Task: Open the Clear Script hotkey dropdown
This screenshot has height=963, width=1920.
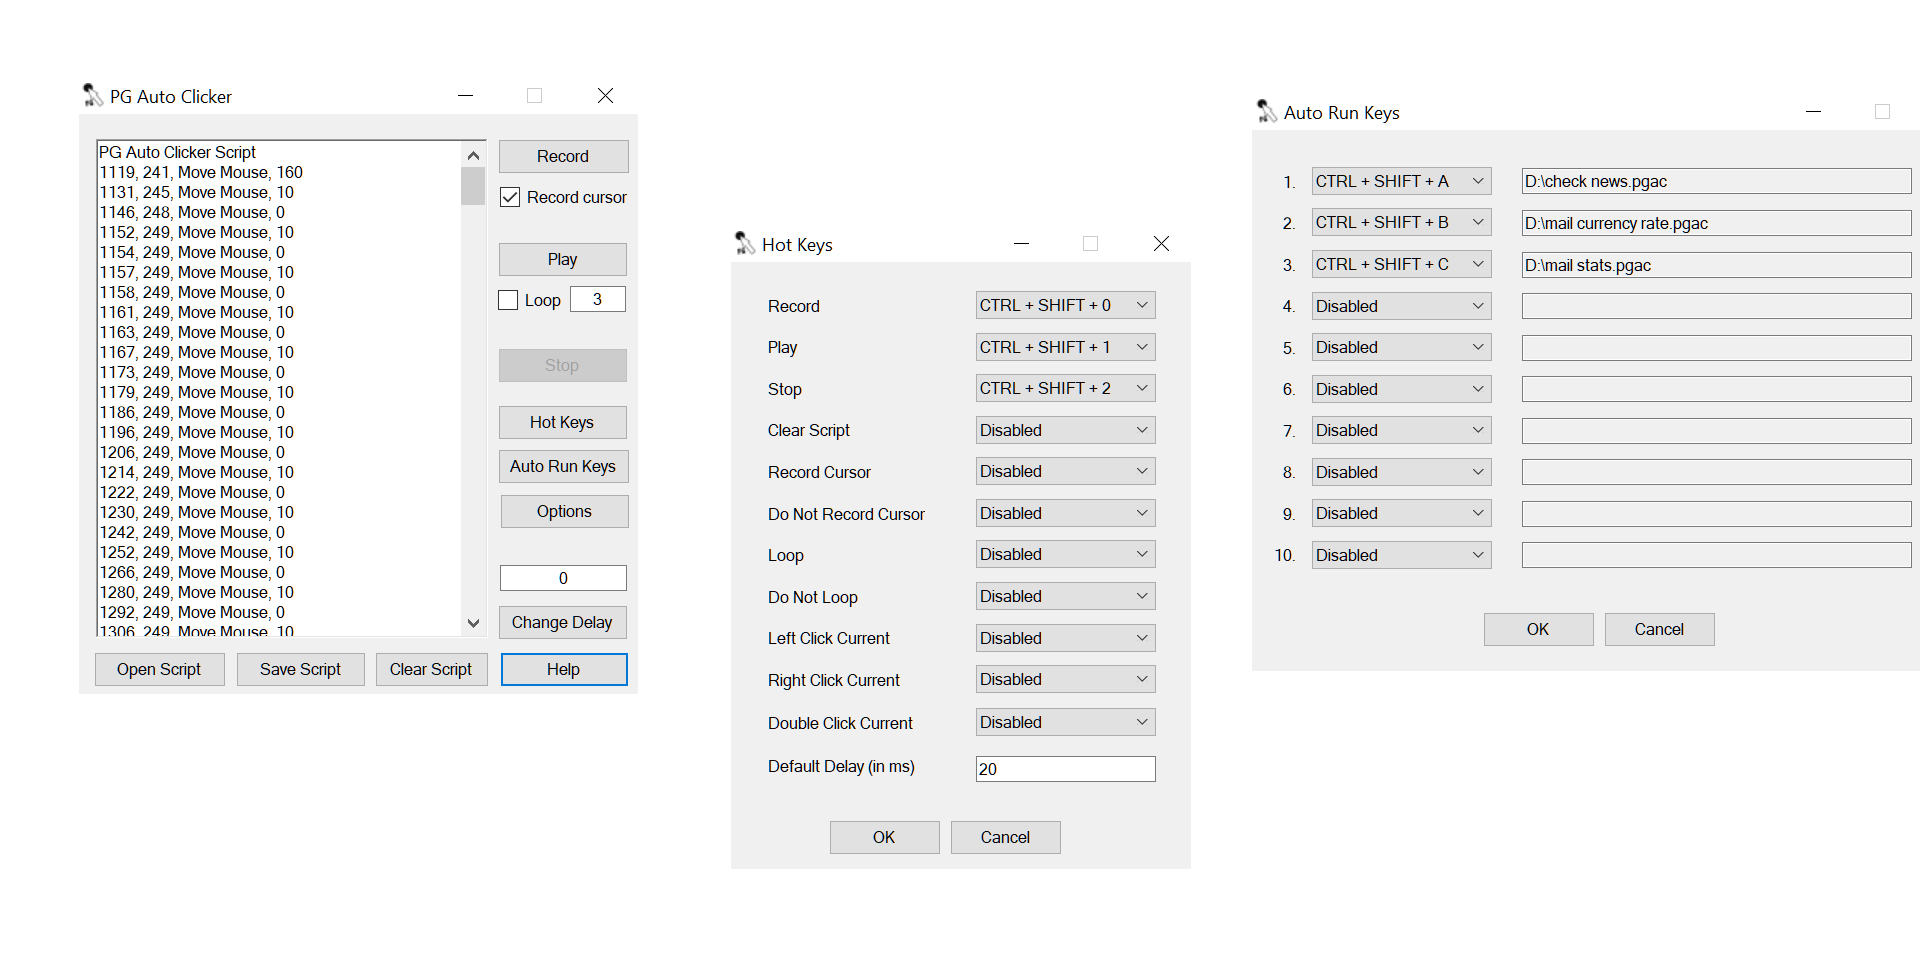Action: coord(1066,430)
